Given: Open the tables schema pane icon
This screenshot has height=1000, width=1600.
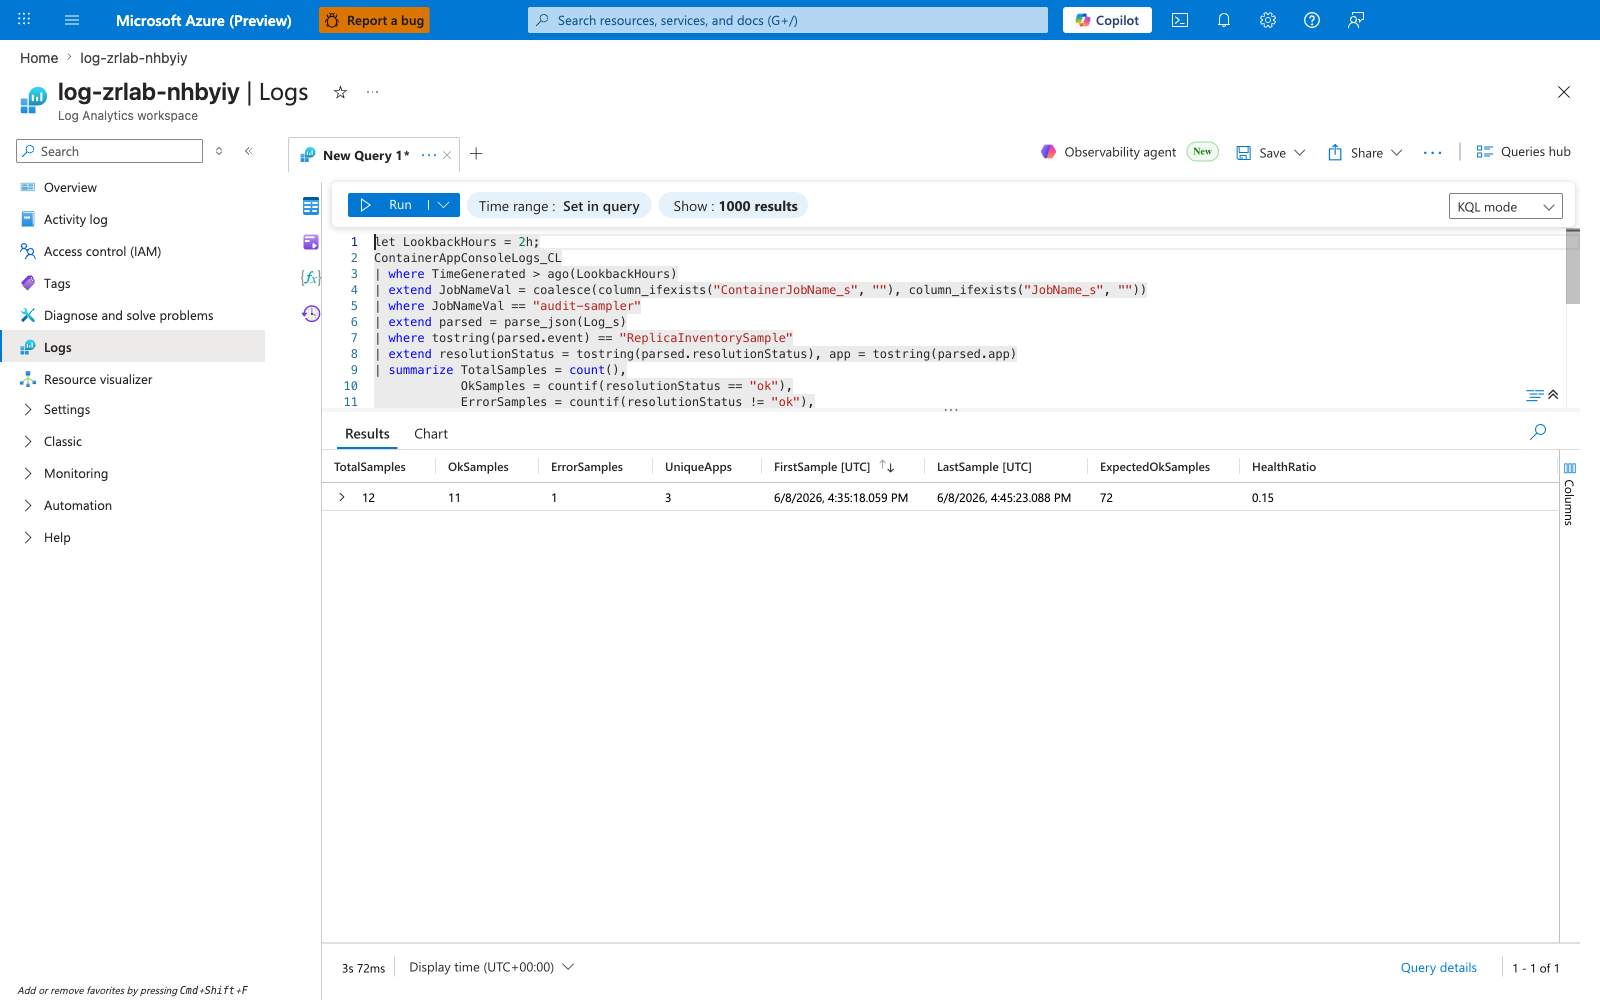Looking at the screenshot, I should pyautogui.click(x=311, y=206).
